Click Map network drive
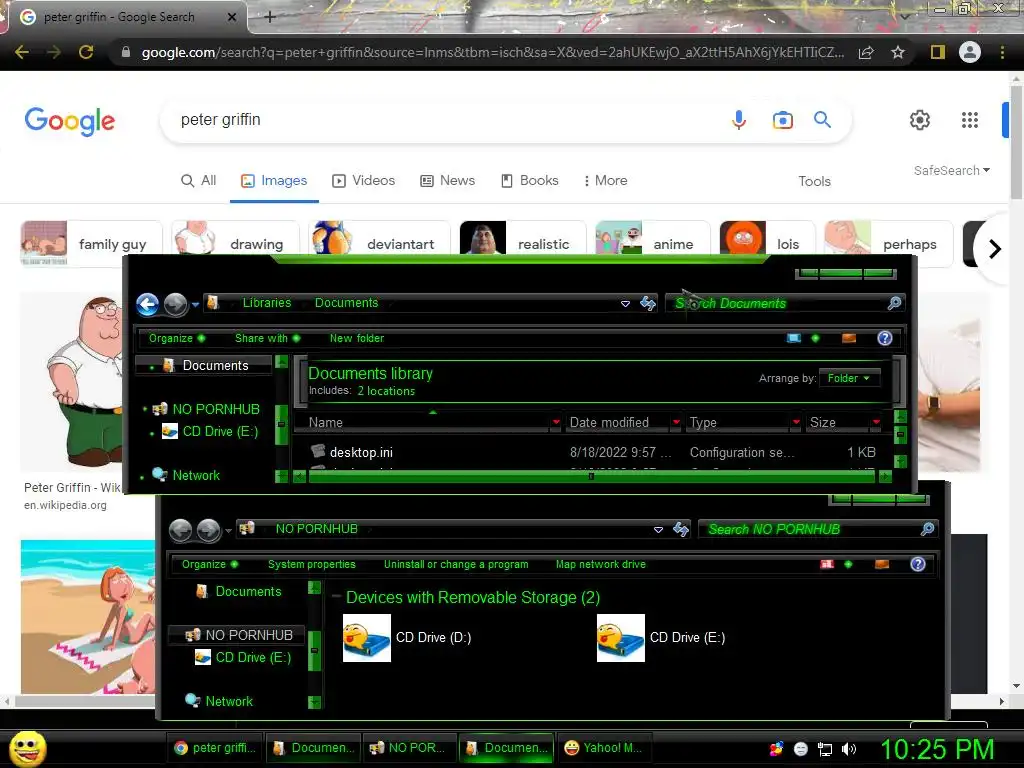The height and width of the screenshot is (768, 1024). [x=601, y=564]
